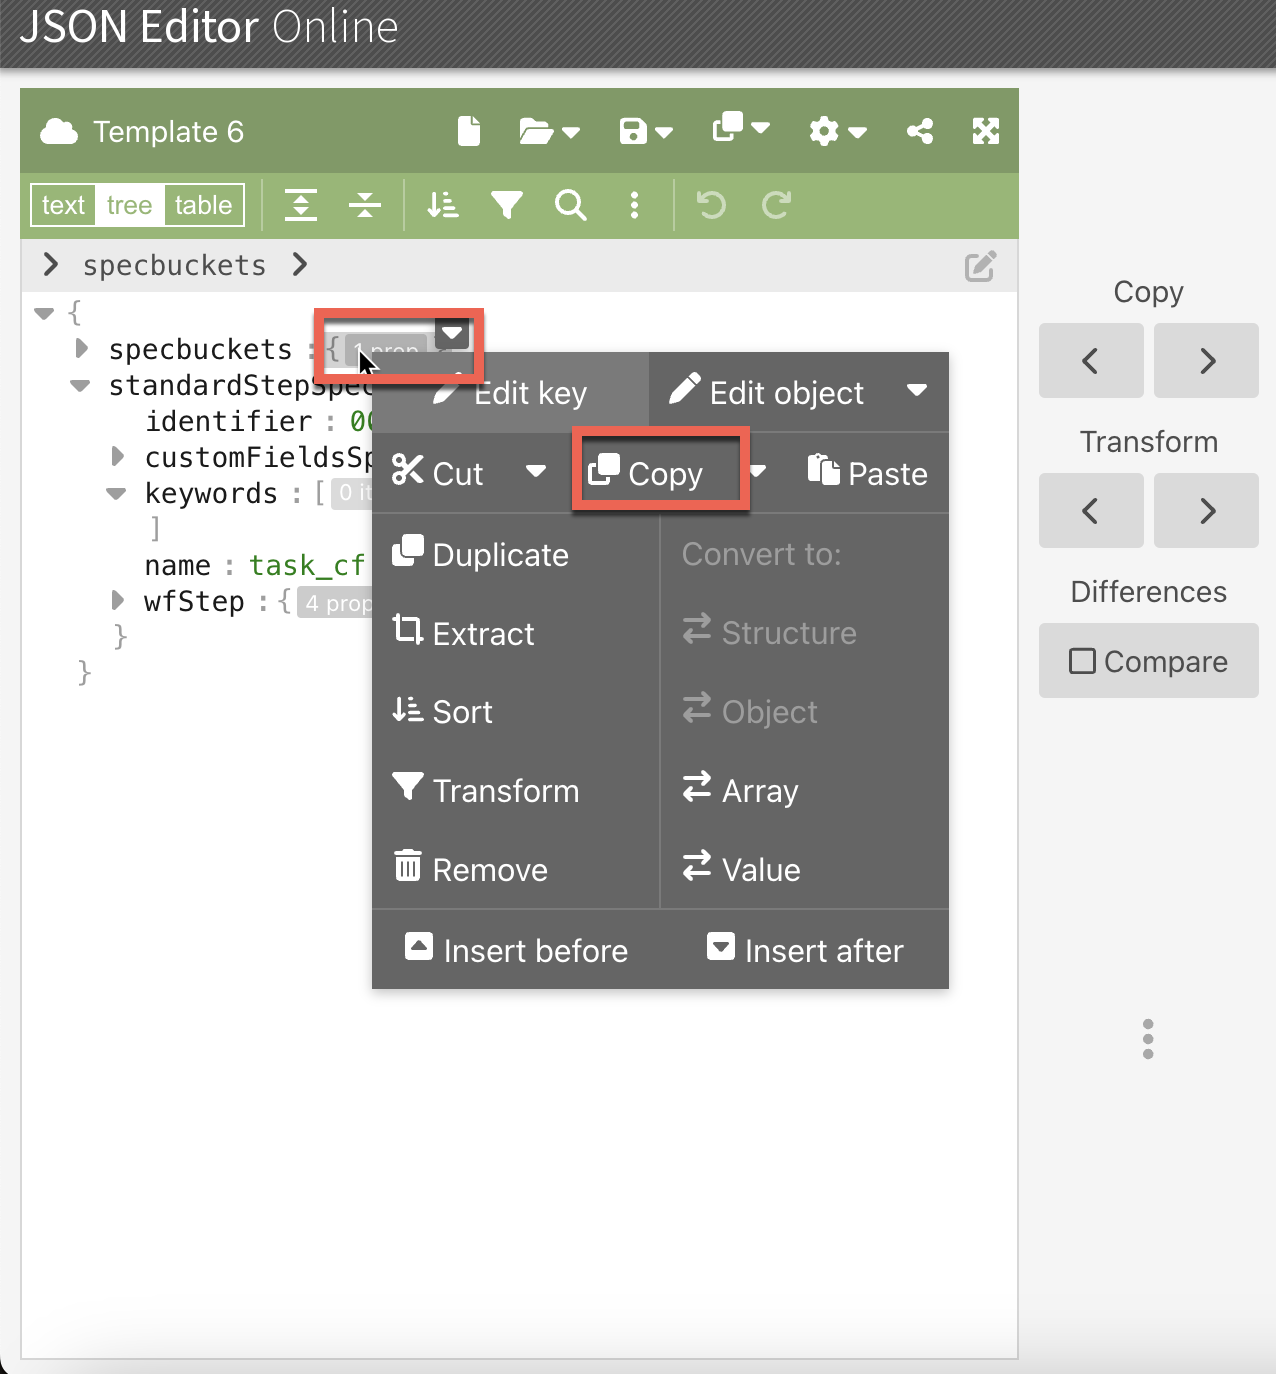The height and width of the screenshot is (1374, 1276).
Task: Click the Insert after button
Action: point(805,950)
